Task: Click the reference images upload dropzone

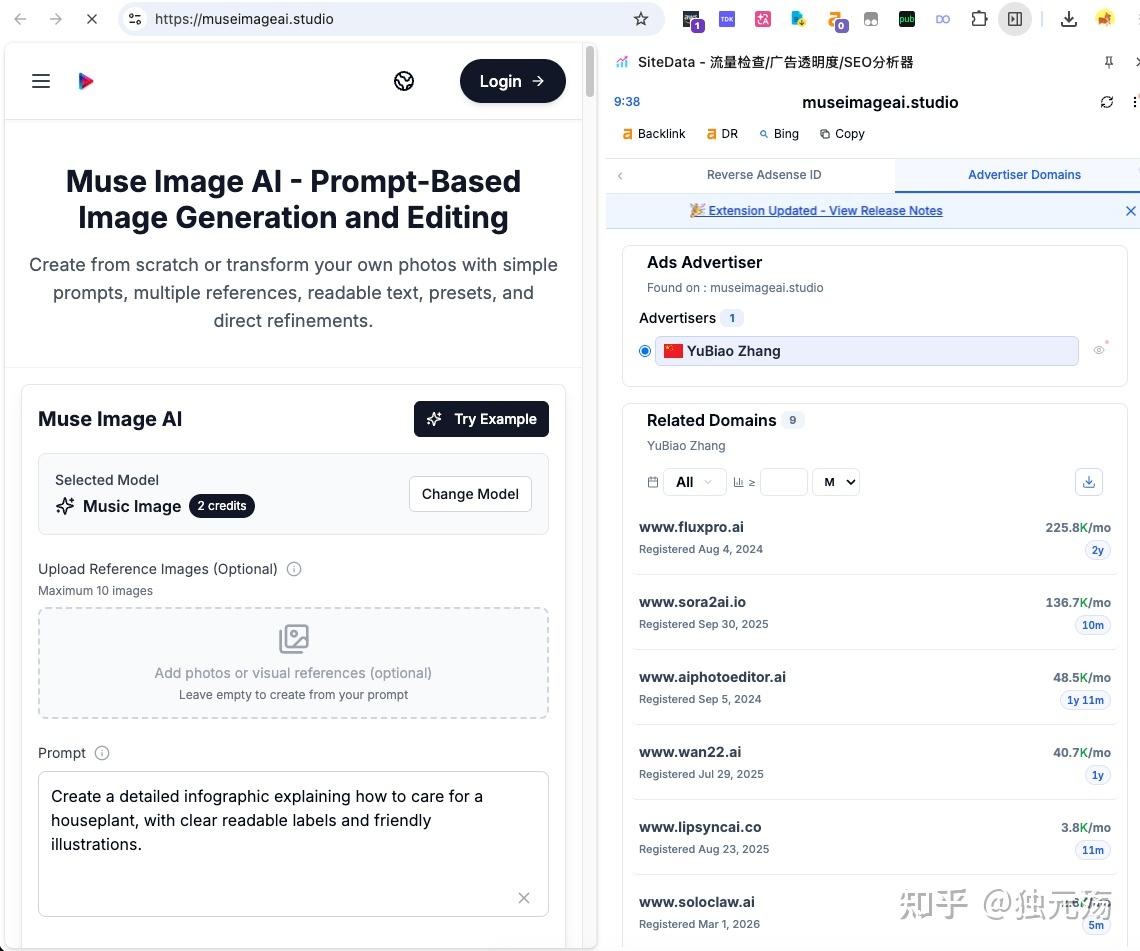Action: pos(293,663)
